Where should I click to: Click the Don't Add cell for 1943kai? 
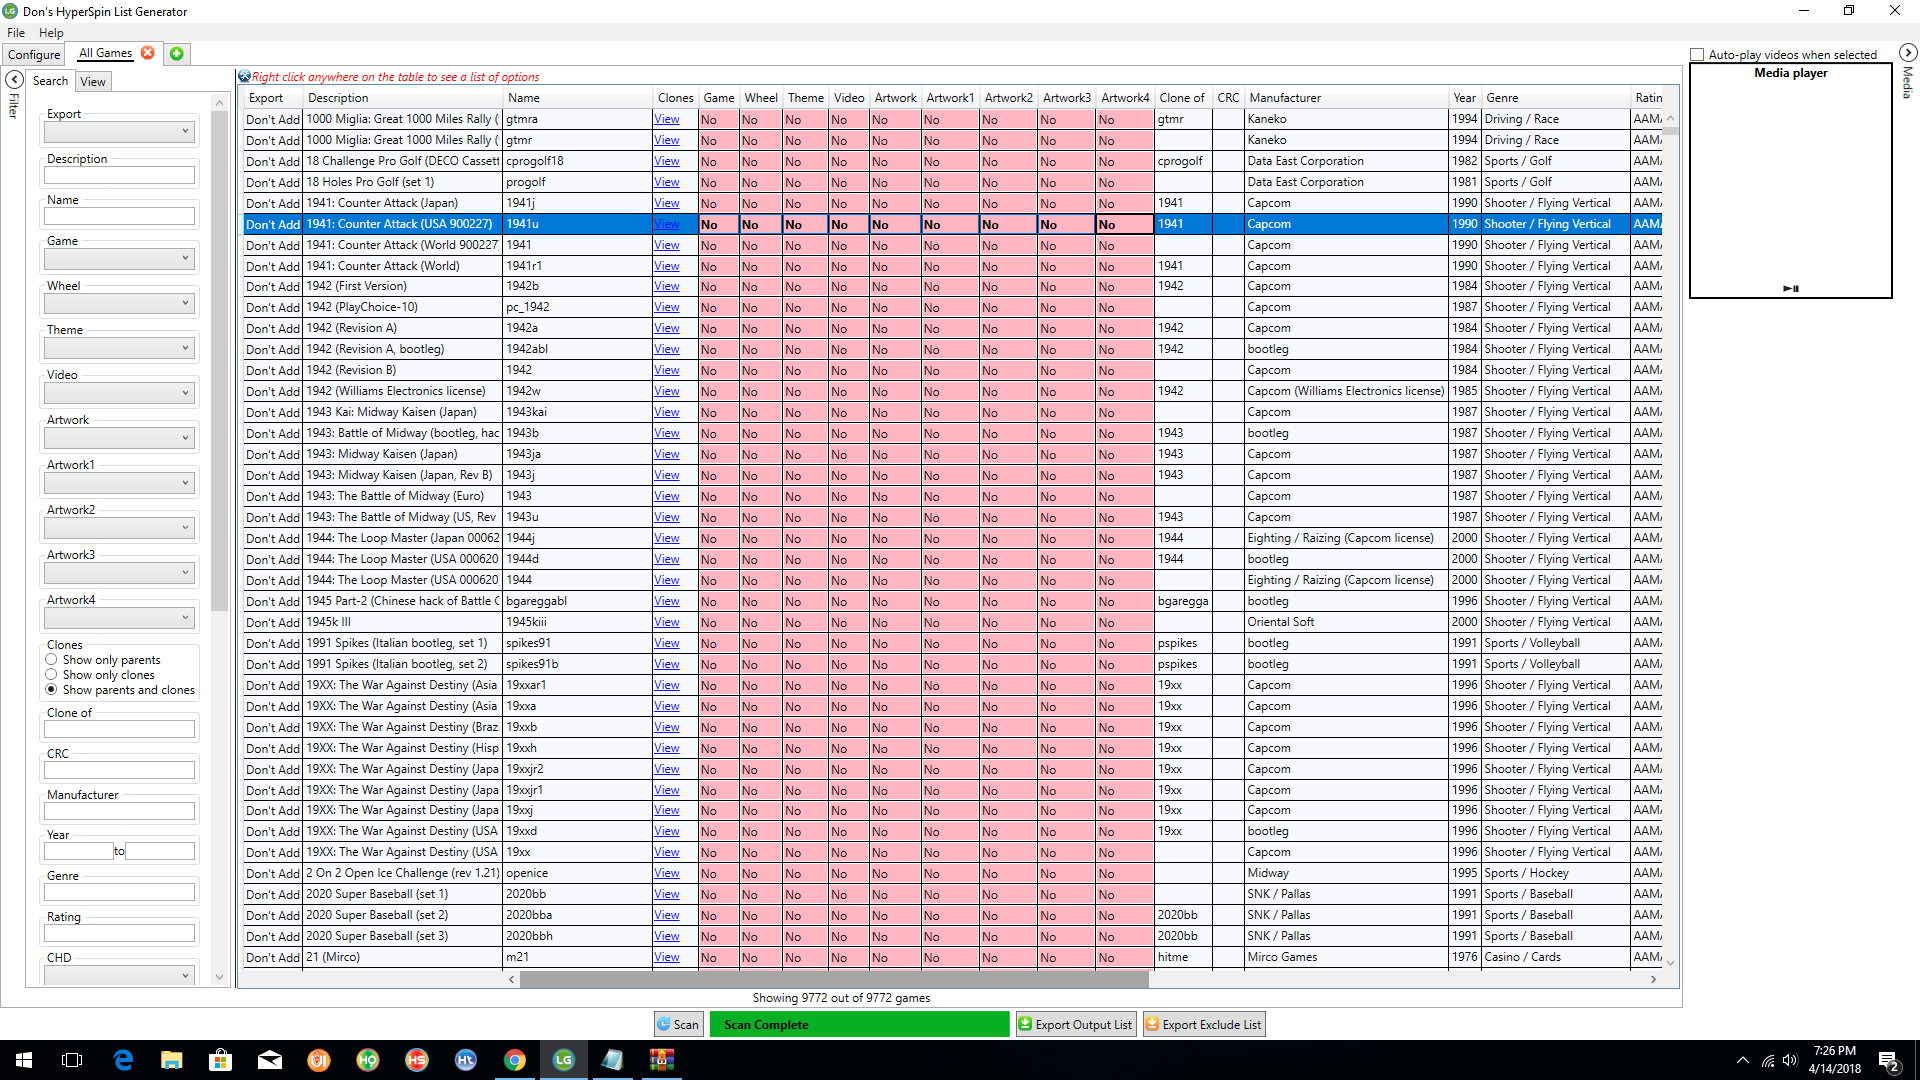[x=273, y=412]
